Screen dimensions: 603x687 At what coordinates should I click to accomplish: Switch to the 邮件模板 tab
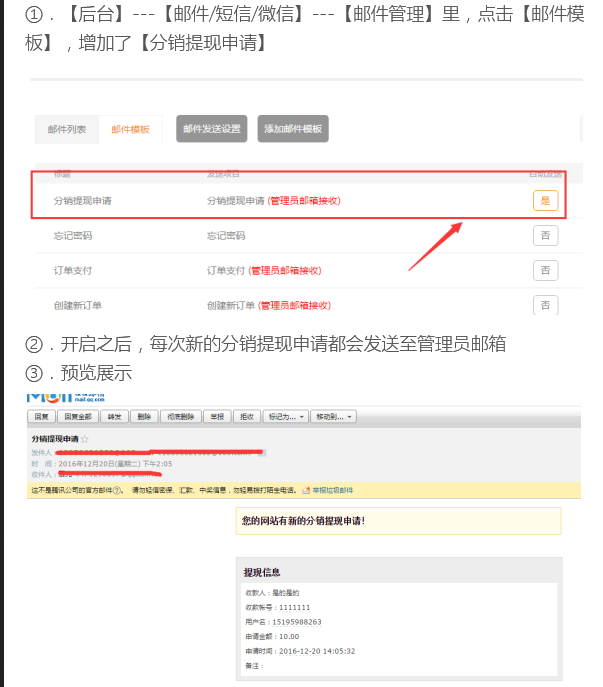tap(130, 130)
